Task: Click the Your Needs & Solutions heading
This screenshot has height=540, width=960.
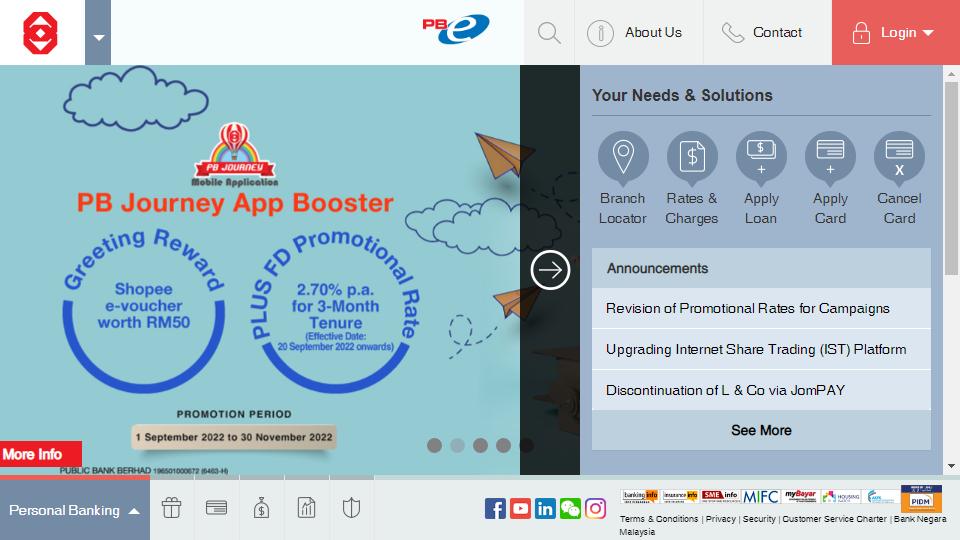Action: pos(682,96)
